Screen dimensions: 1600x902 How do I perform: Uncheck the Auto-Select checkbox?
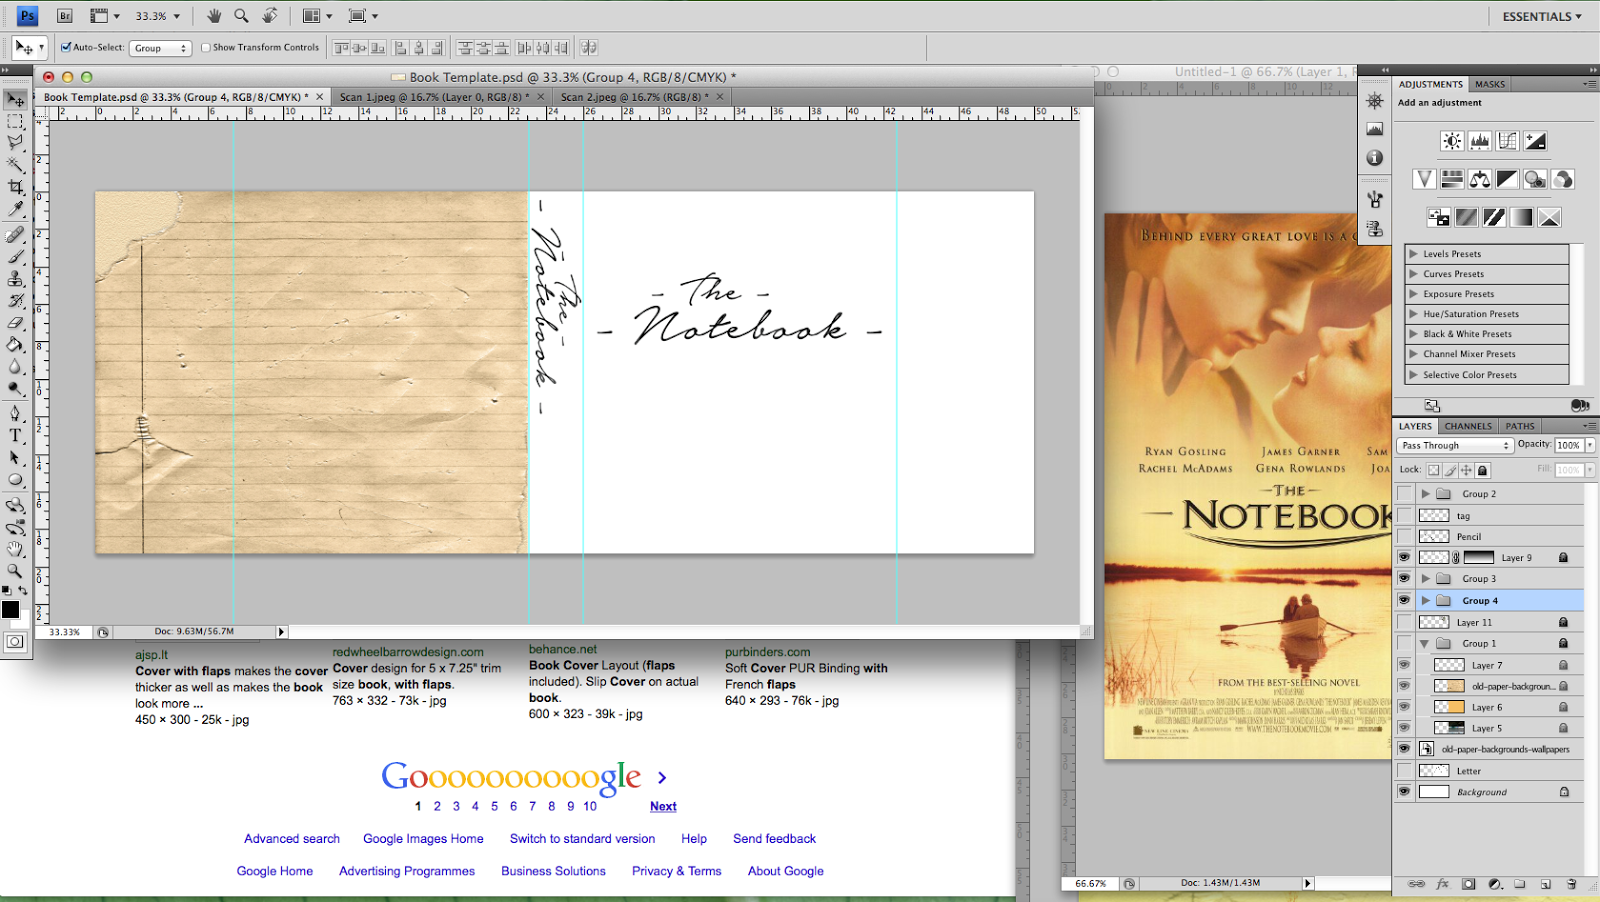click(x=66, y=47)
